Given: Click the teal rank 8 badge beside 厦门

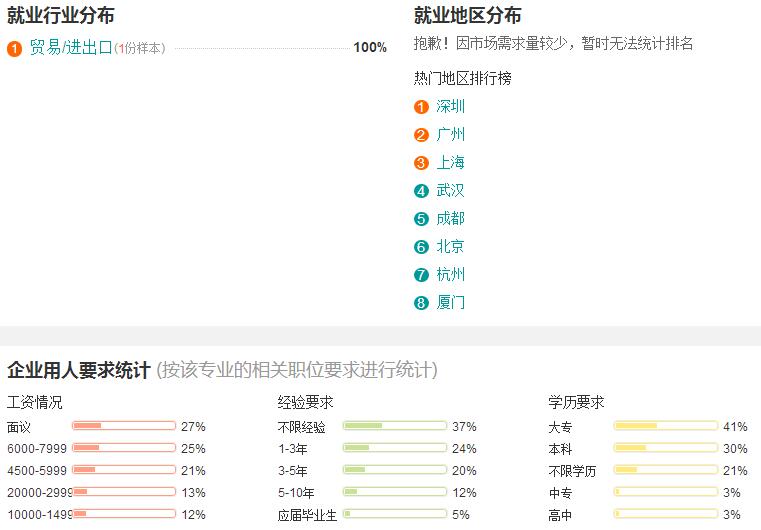Looking at the screenshot, I should pos(421,303).
